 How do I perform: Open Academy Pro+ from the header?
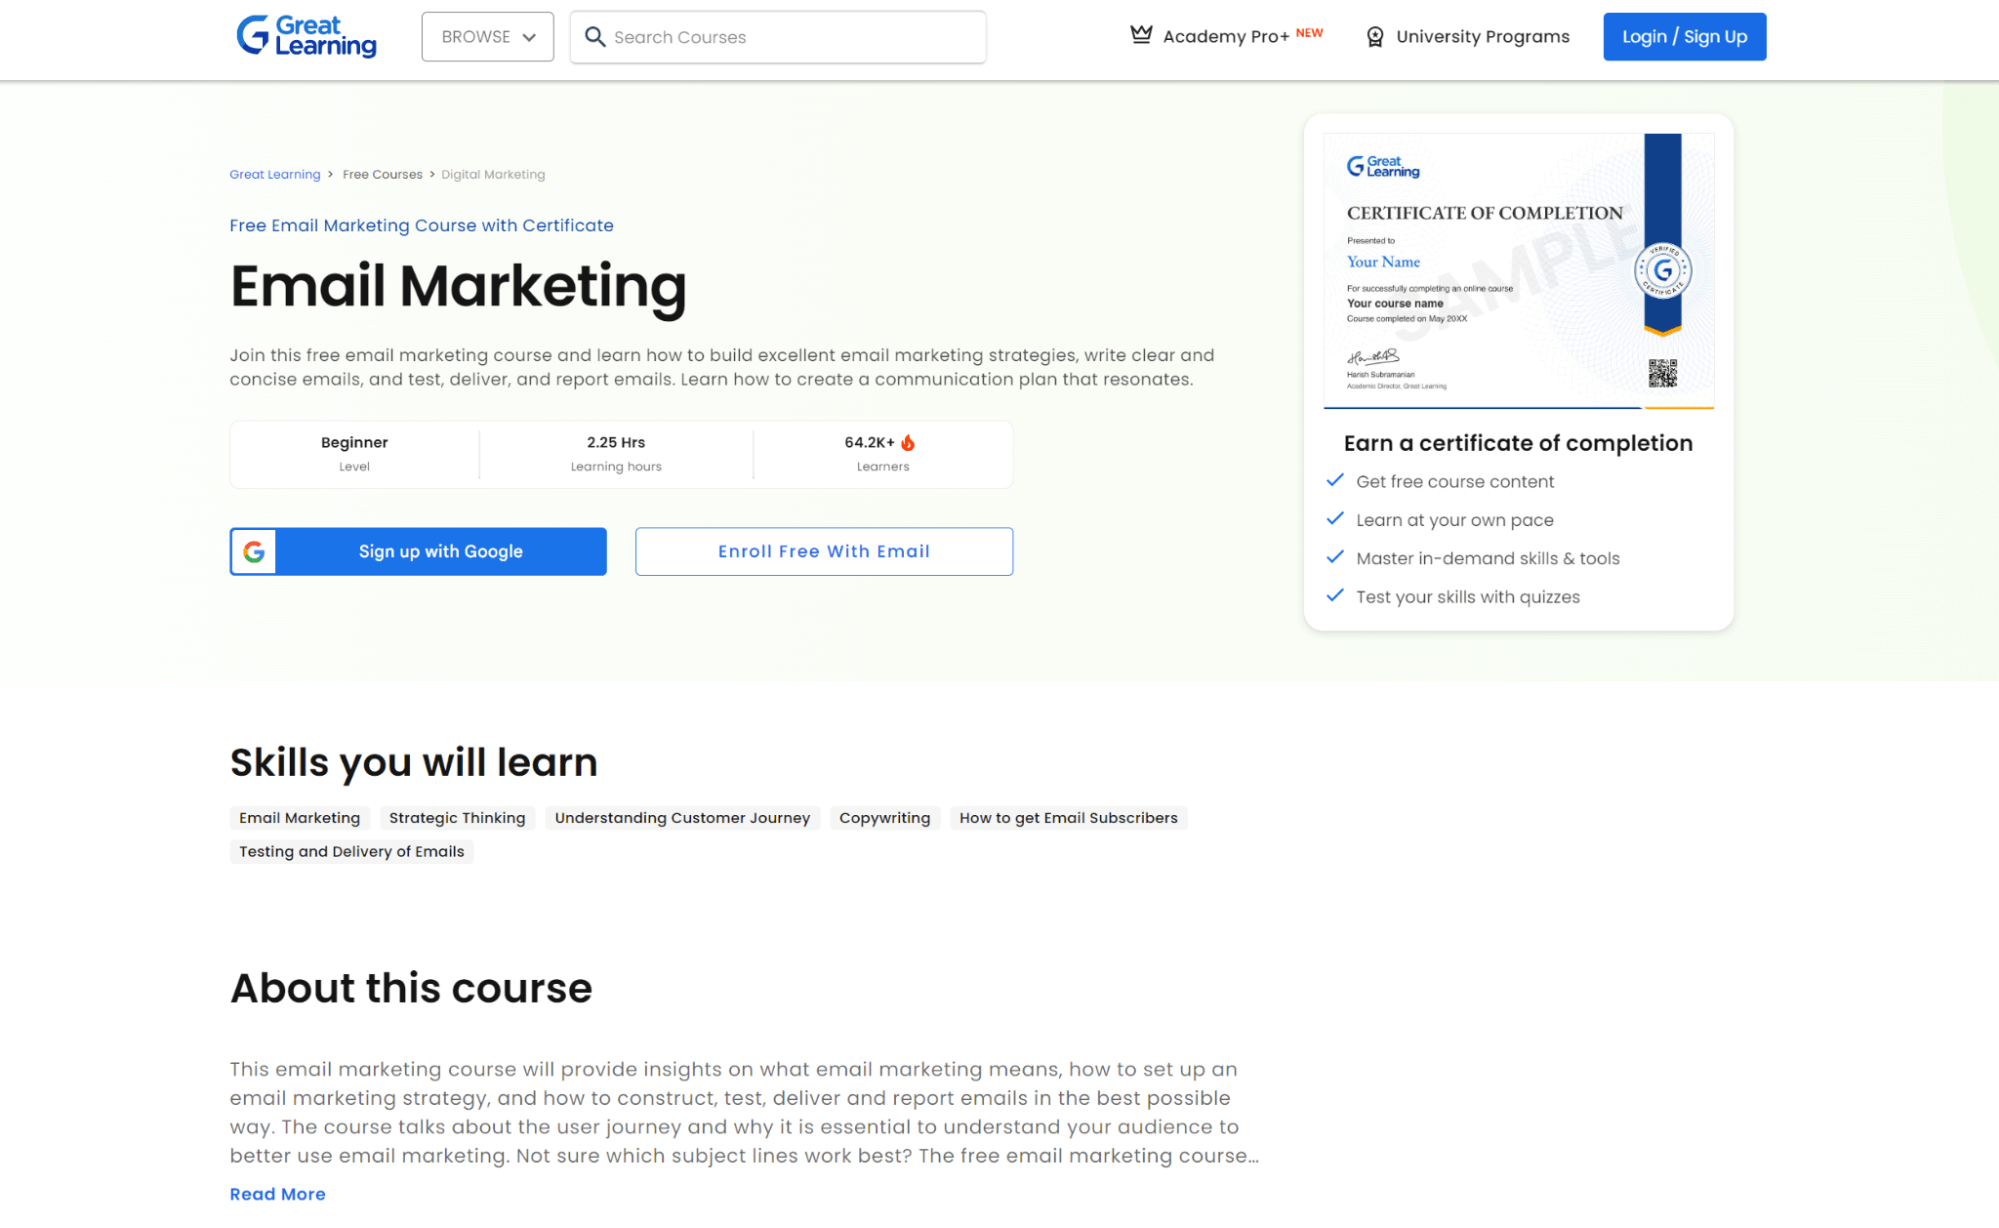coord(1226,37)
